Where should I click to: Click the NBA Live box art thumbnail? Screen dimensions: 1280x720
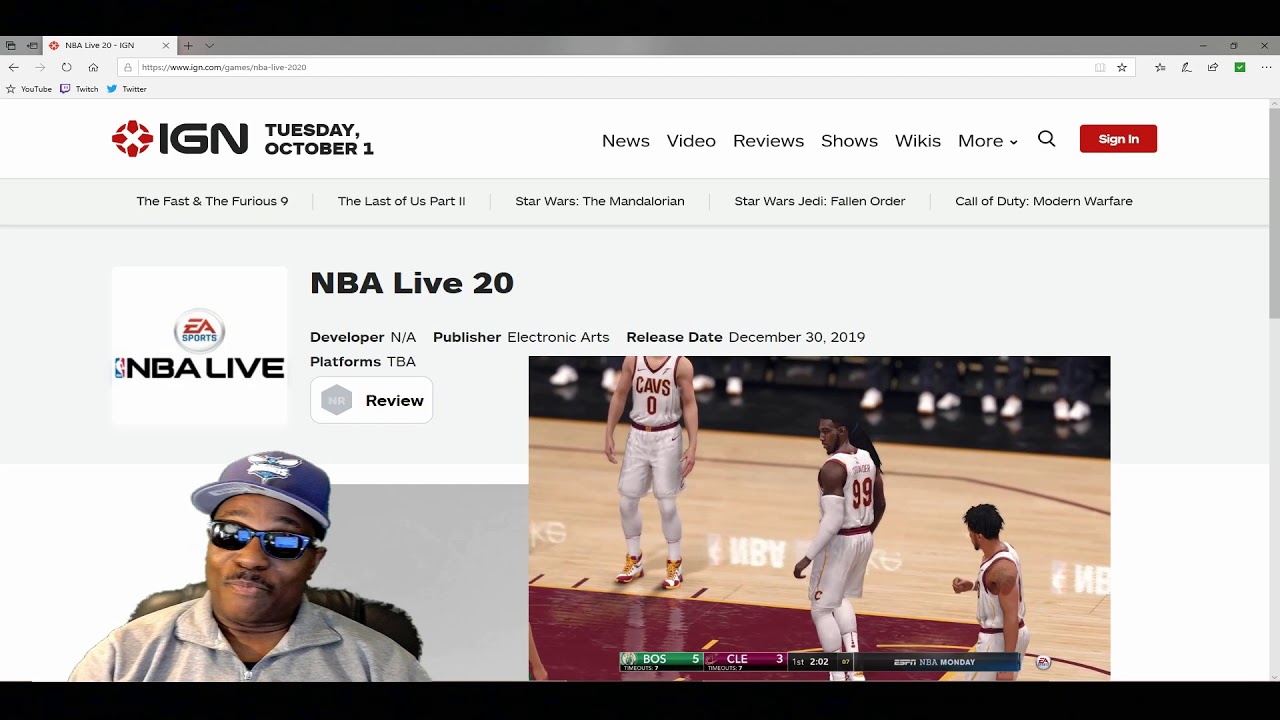click(199, 346)
